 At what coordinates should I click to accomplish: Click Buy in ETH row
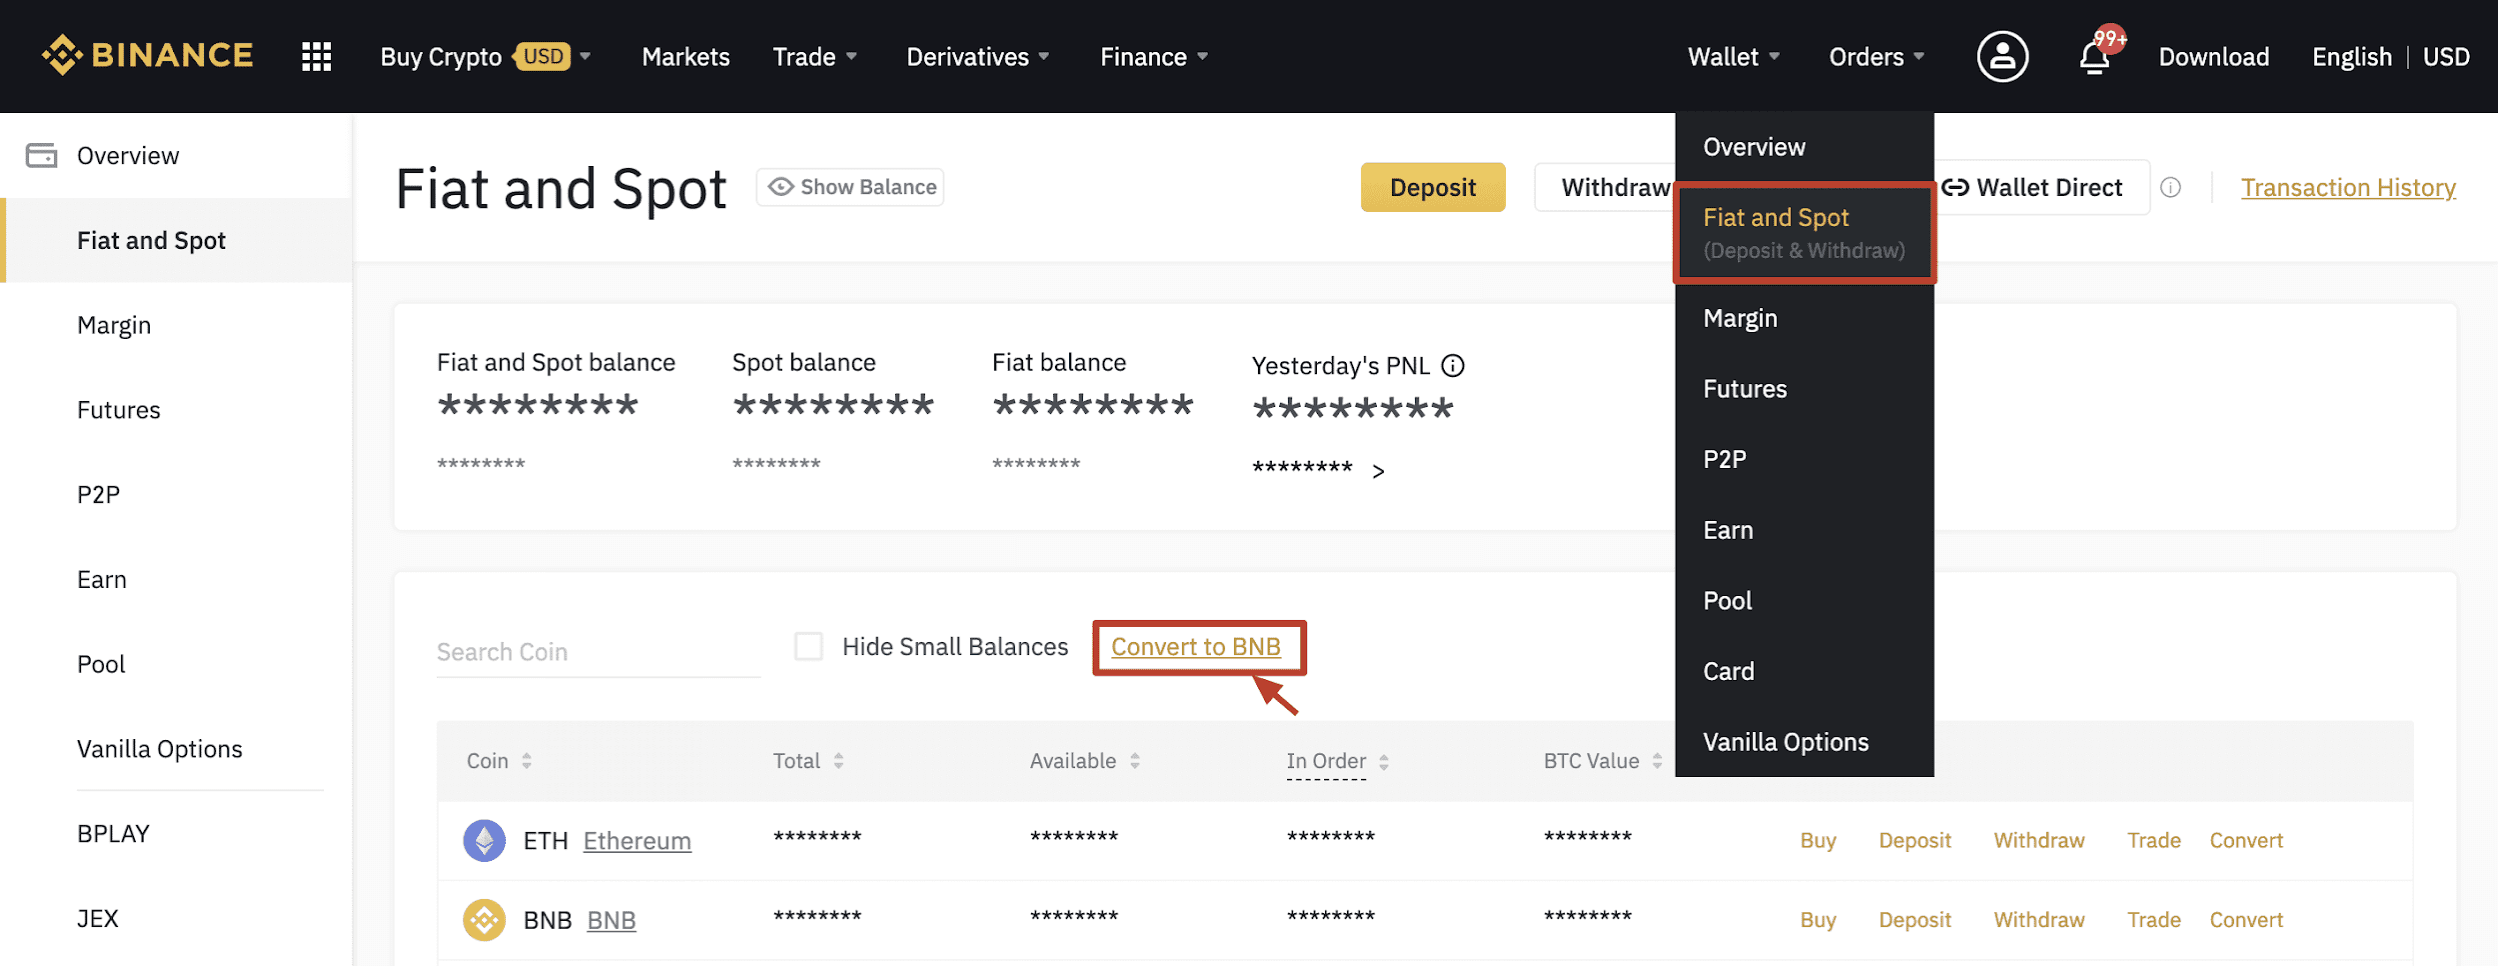tap(1818, 840)
